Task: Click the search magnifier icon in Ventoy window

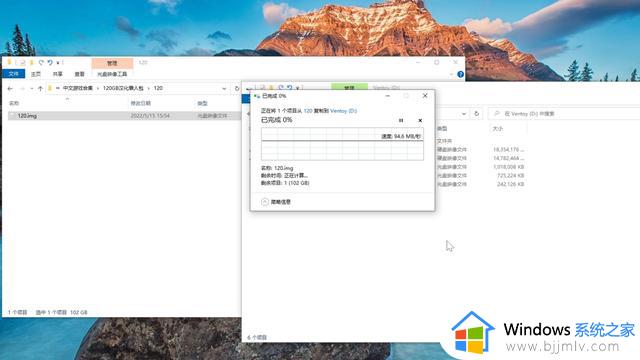Action: (497, 114)
